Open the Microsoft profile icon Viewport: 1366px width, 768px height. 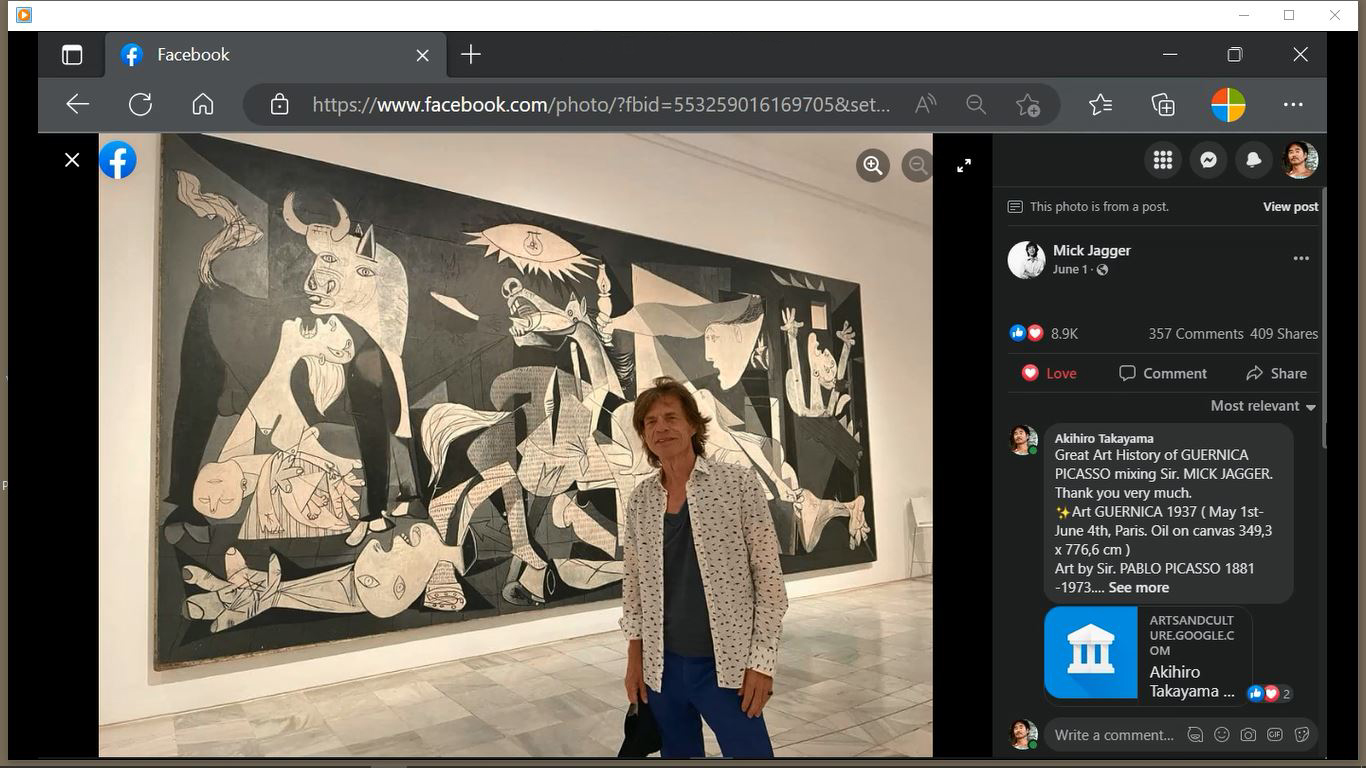tap(1228, 104)
